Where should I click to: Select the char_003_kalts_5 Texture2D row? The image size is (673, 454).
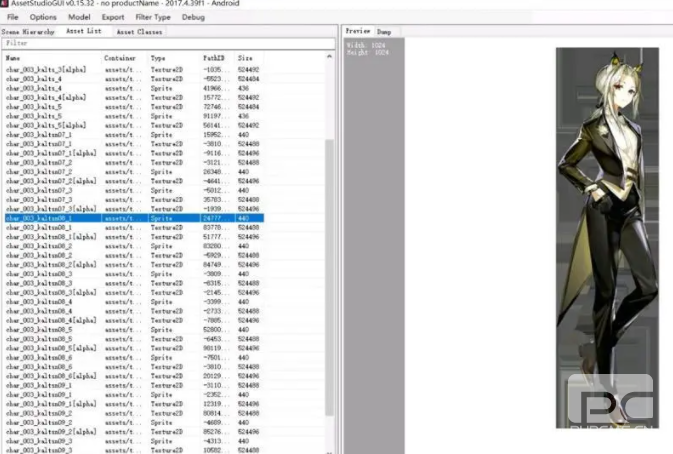point(134,107)
